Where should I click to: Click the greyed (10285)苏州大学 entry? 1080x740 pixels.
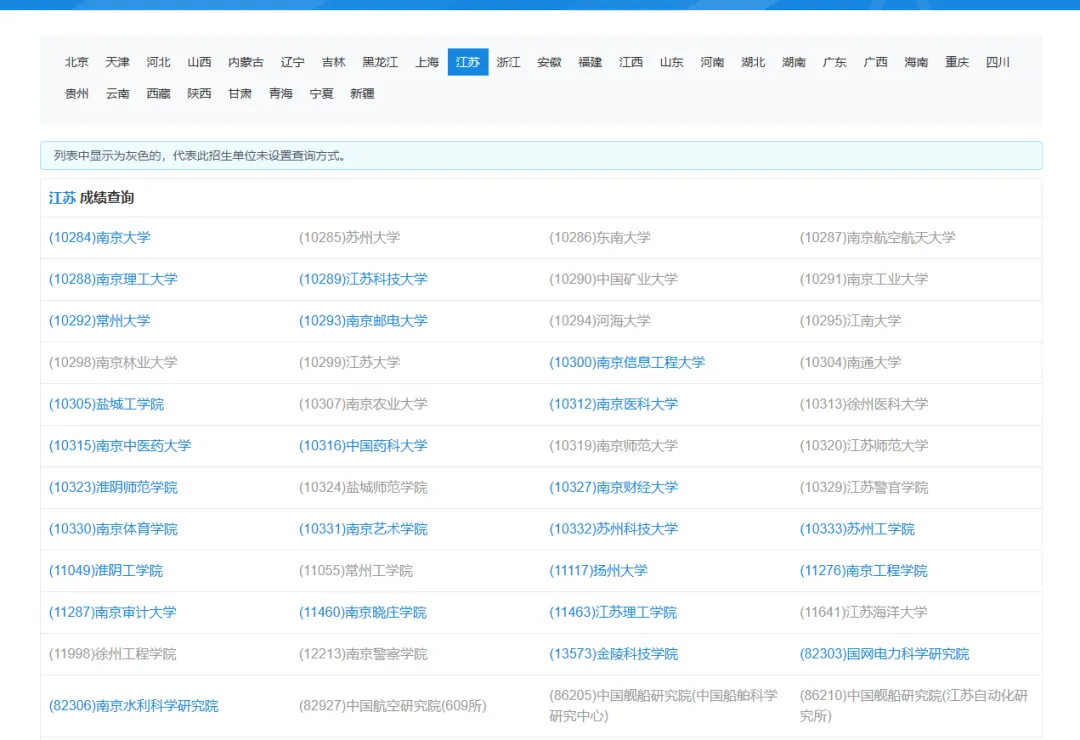point(349,238)
